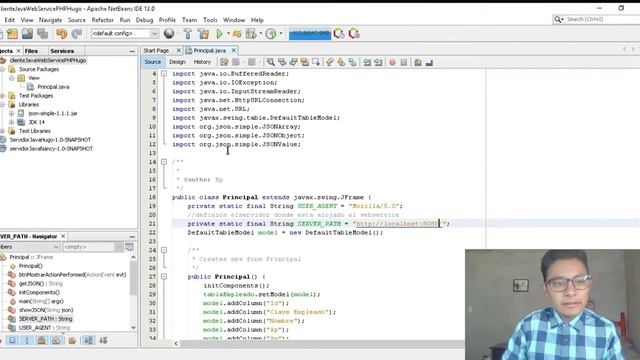
Task: Switch to the Services tab
Action: coord(62,51)
